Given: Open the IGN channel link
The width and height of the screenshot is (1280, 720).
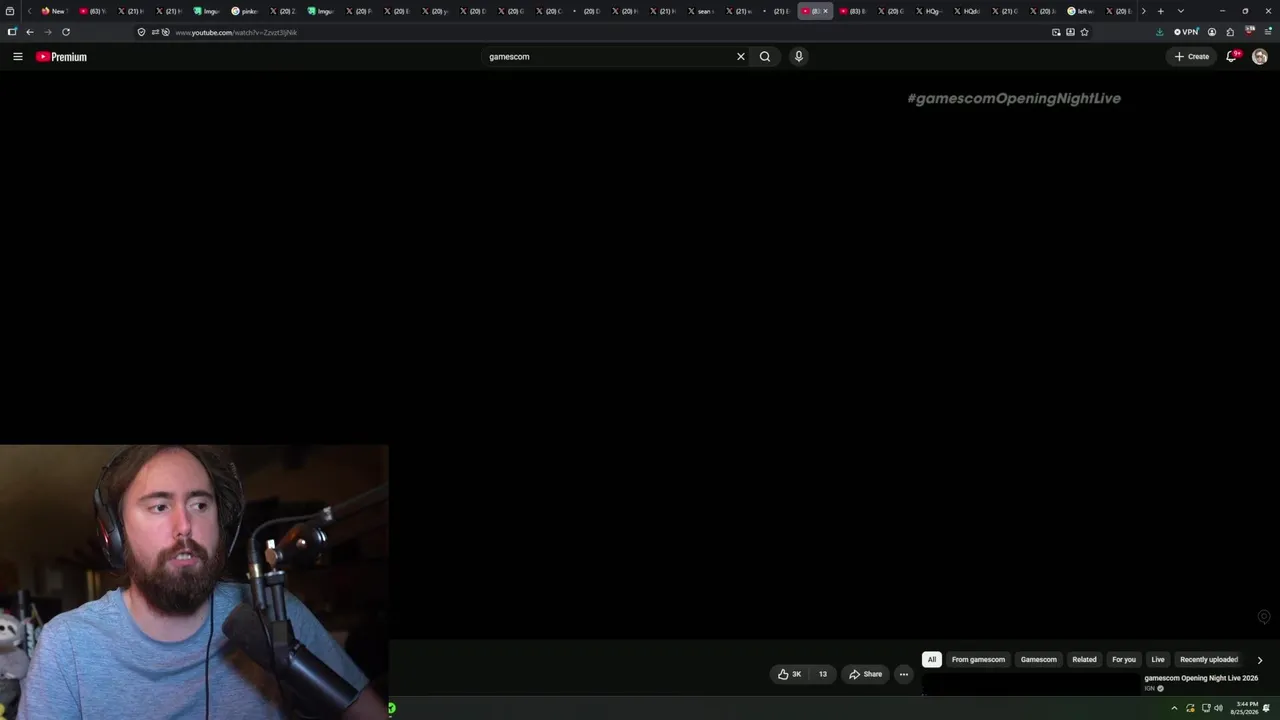Looking at the screenshot, I should coord(1149,688).
